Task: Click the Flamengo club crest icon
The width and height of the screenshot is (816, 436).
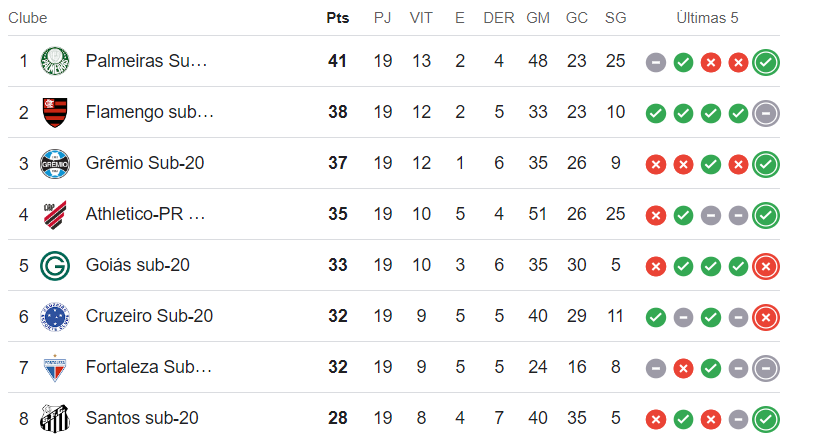Action: pyautogui.click(x=54, y=113)
